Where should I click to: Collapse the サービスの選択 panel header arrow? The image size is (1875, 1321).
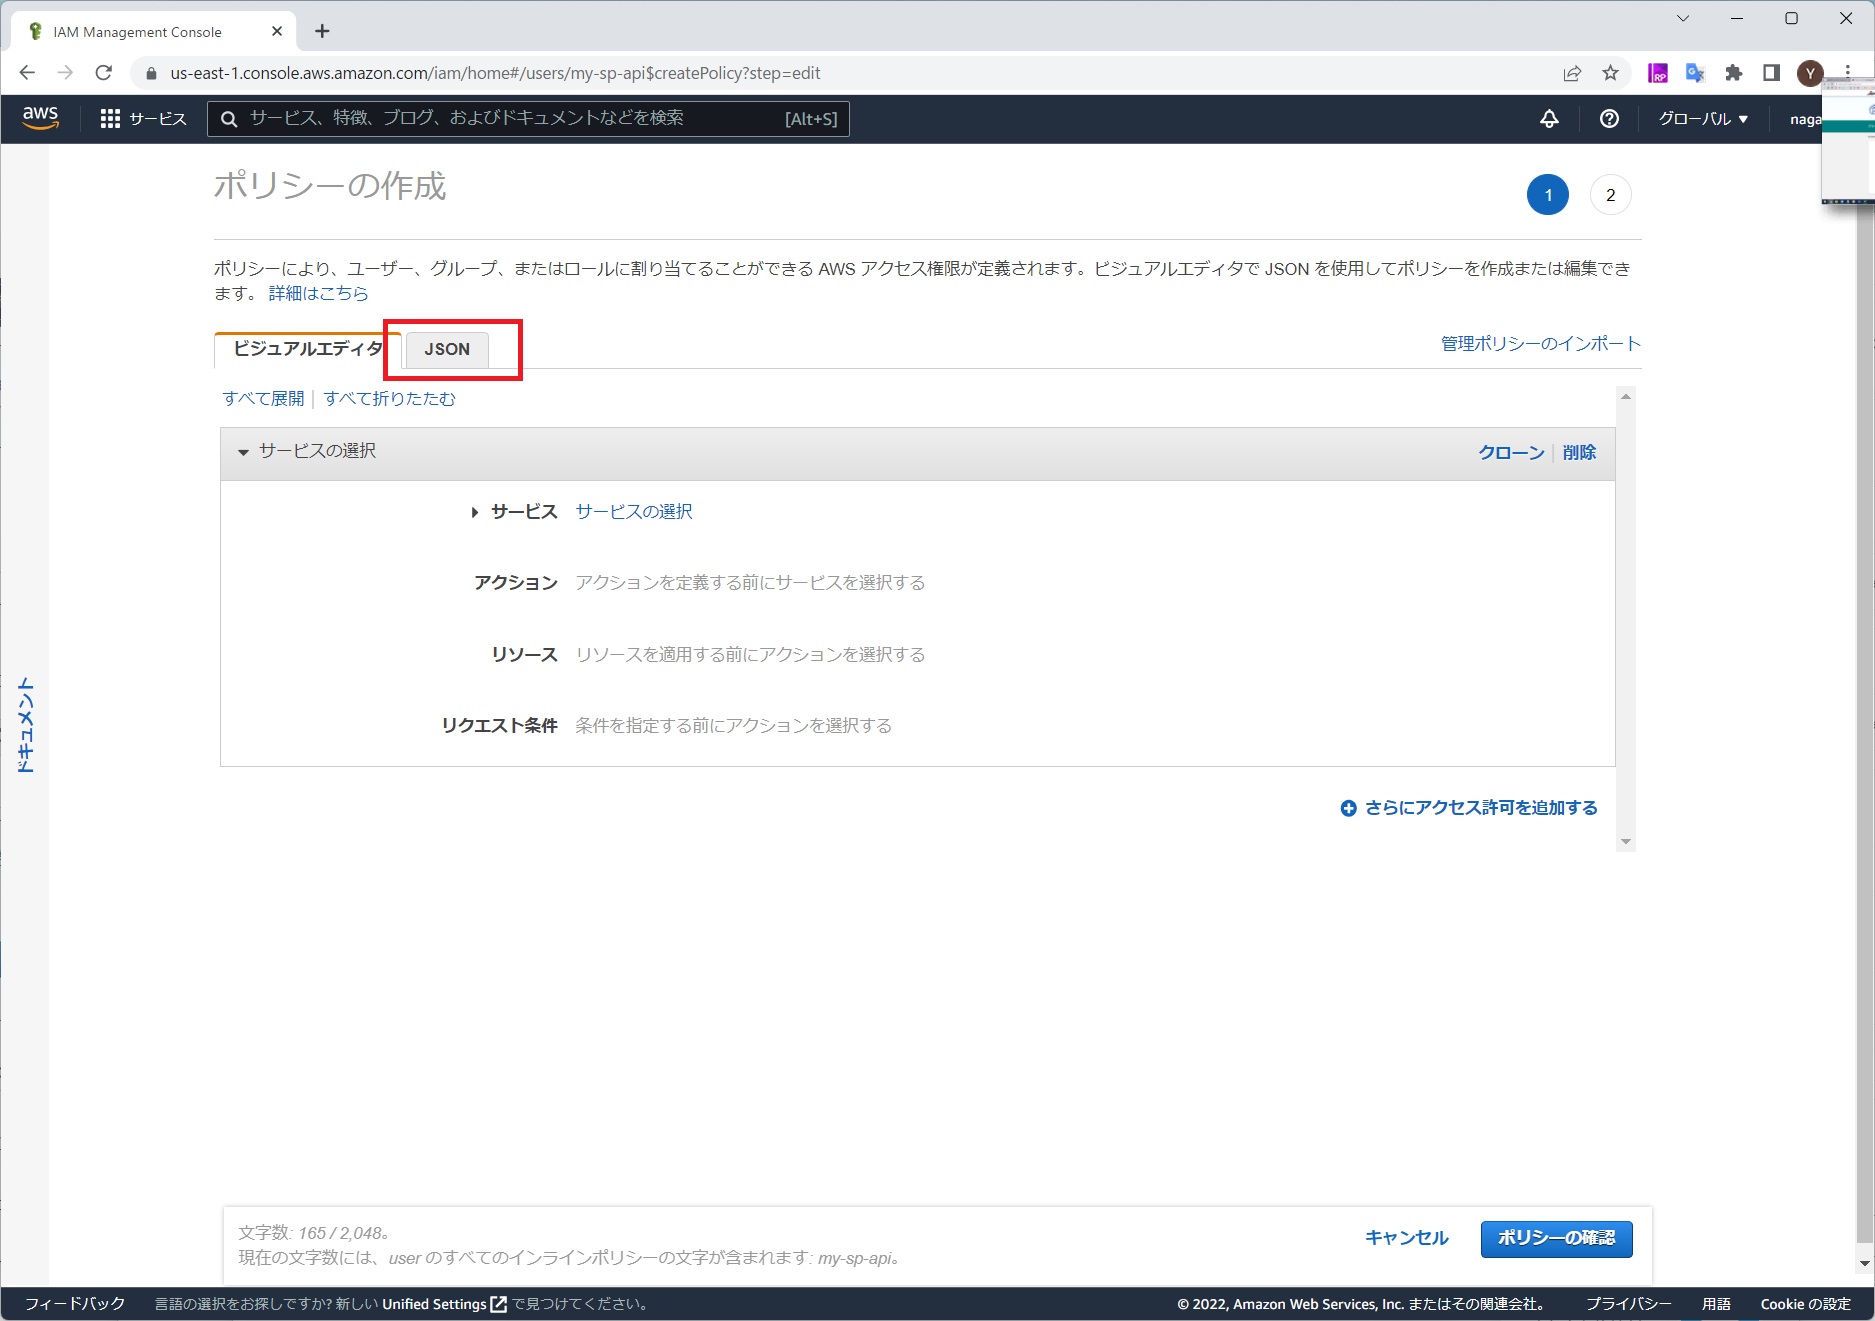(242, 451)
